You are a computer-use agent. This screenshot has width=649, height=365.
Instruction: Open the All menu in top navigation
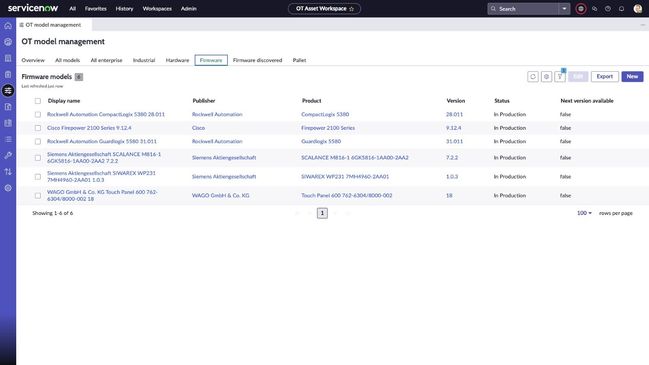[72, 9]
